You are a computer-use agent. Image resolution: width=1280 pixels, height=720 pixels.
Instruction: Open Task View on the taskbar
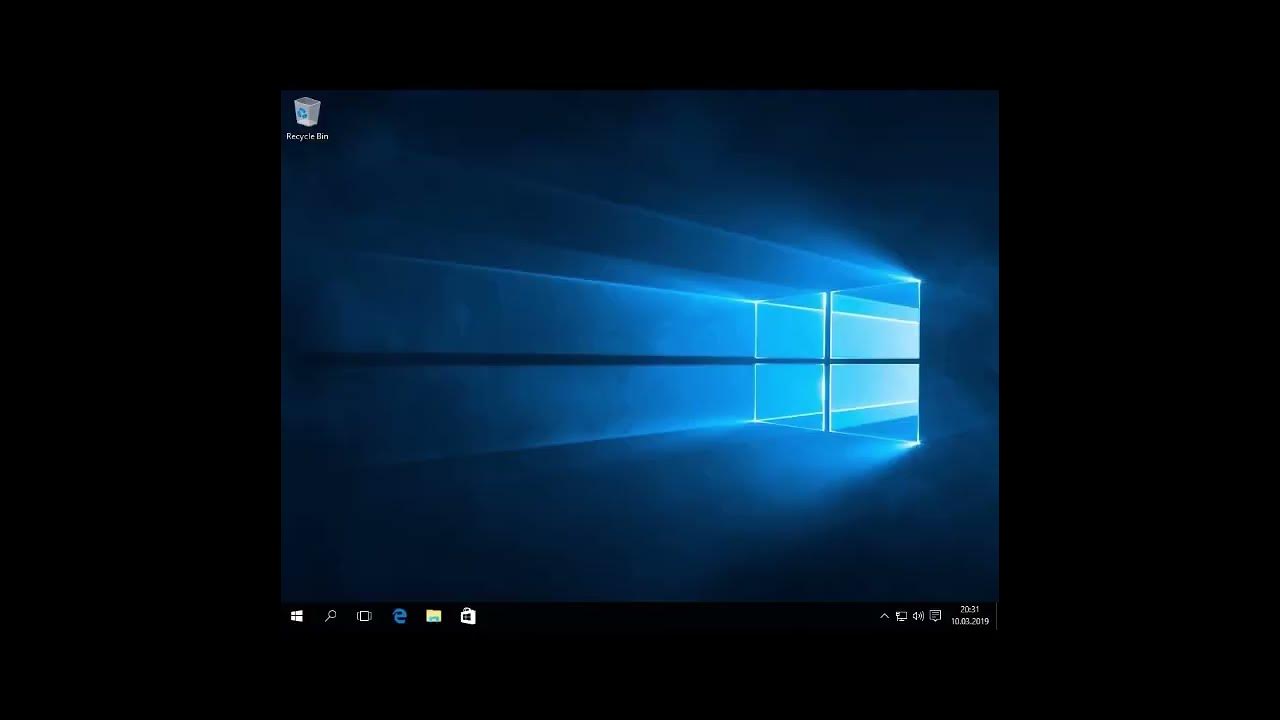364,617
